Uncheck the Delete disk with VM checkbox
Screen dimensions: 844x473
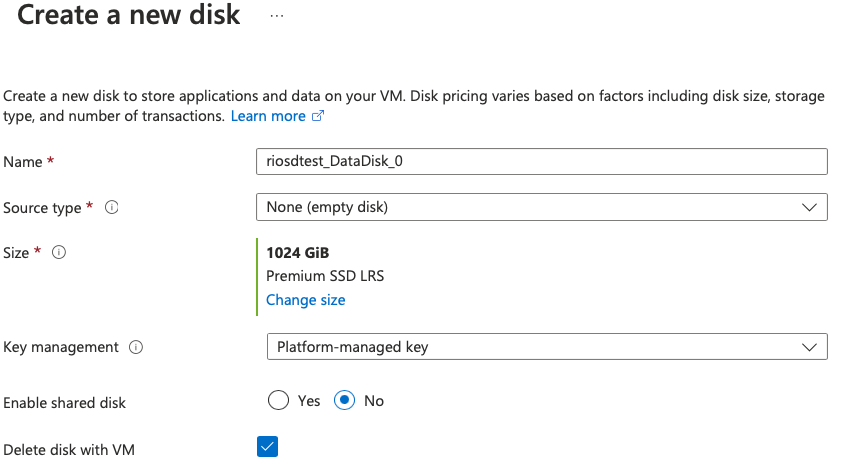tap(267, 446)
